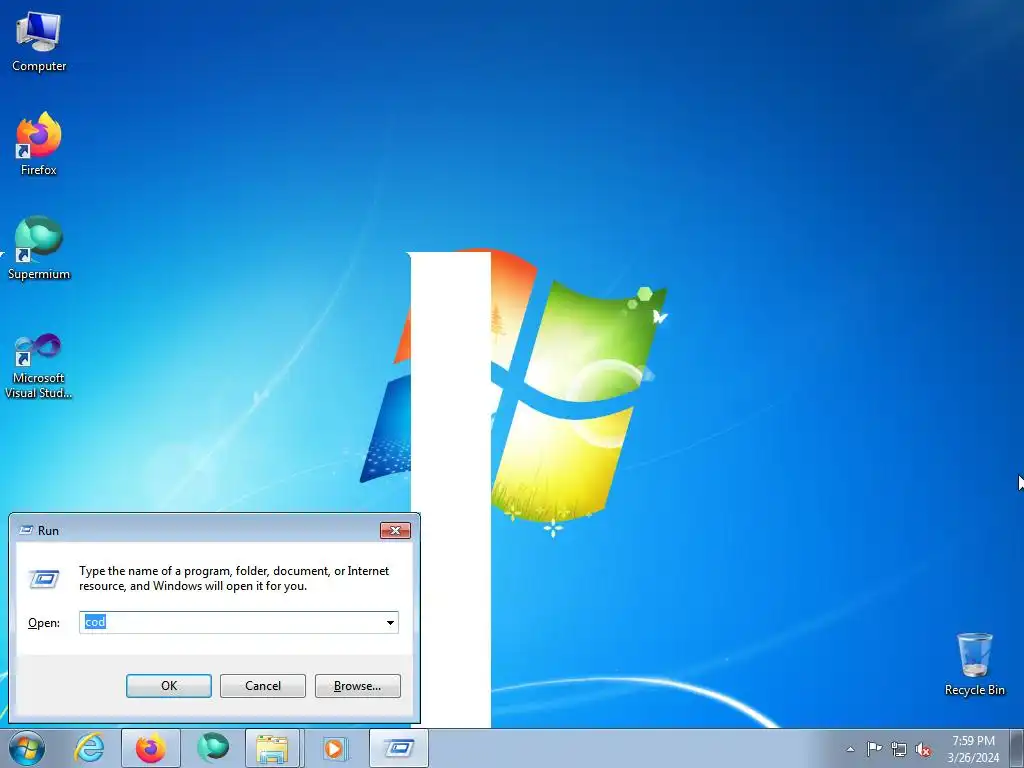Click the Run dialog title bar icon
This screenshot has height=768, width=1024.
pos(26,530)
